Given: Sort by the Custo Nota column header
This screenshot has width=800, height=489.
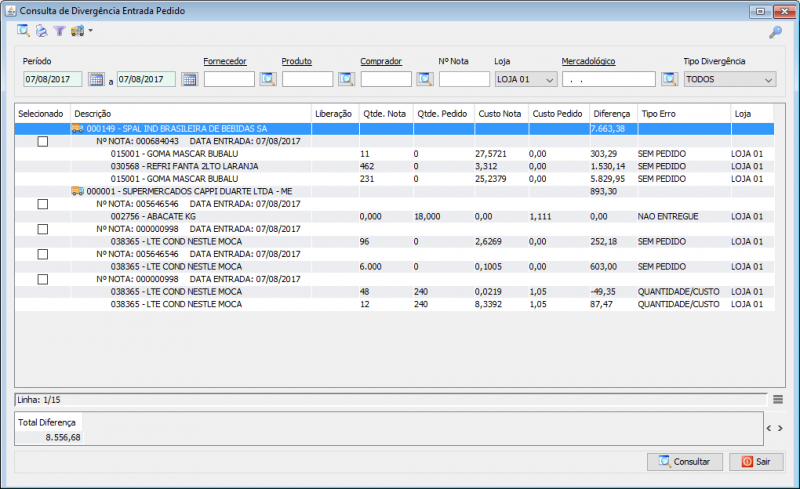Looking at the screenshot, I should pyautogui.click(x=502, y=114).
